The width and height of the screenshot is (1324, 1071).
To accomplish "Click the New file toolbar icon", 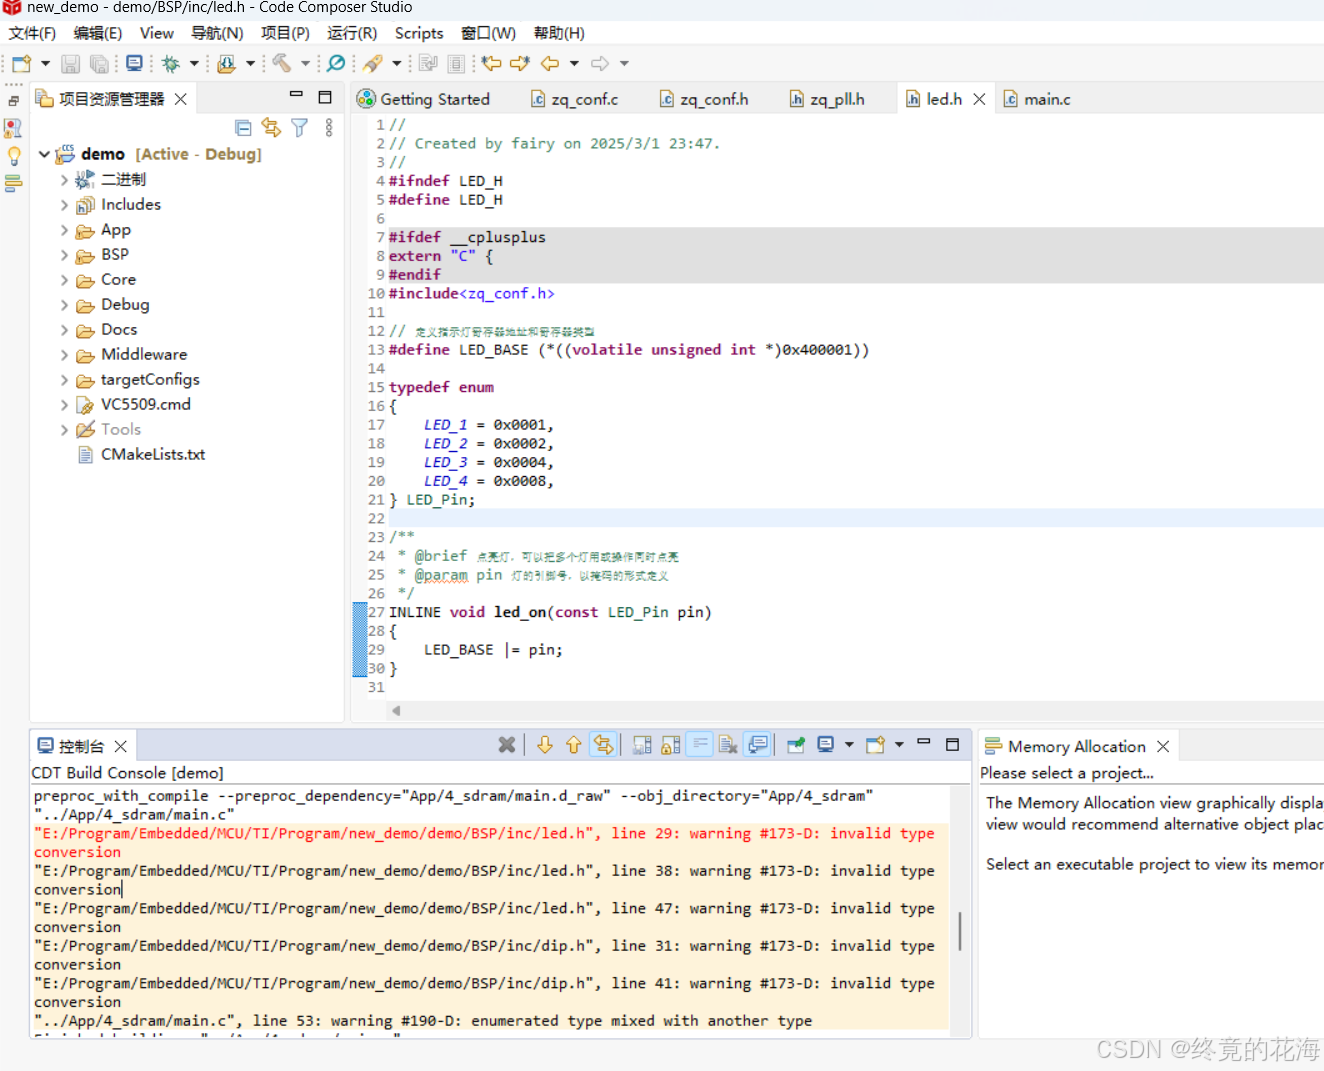I will [21, 64].
